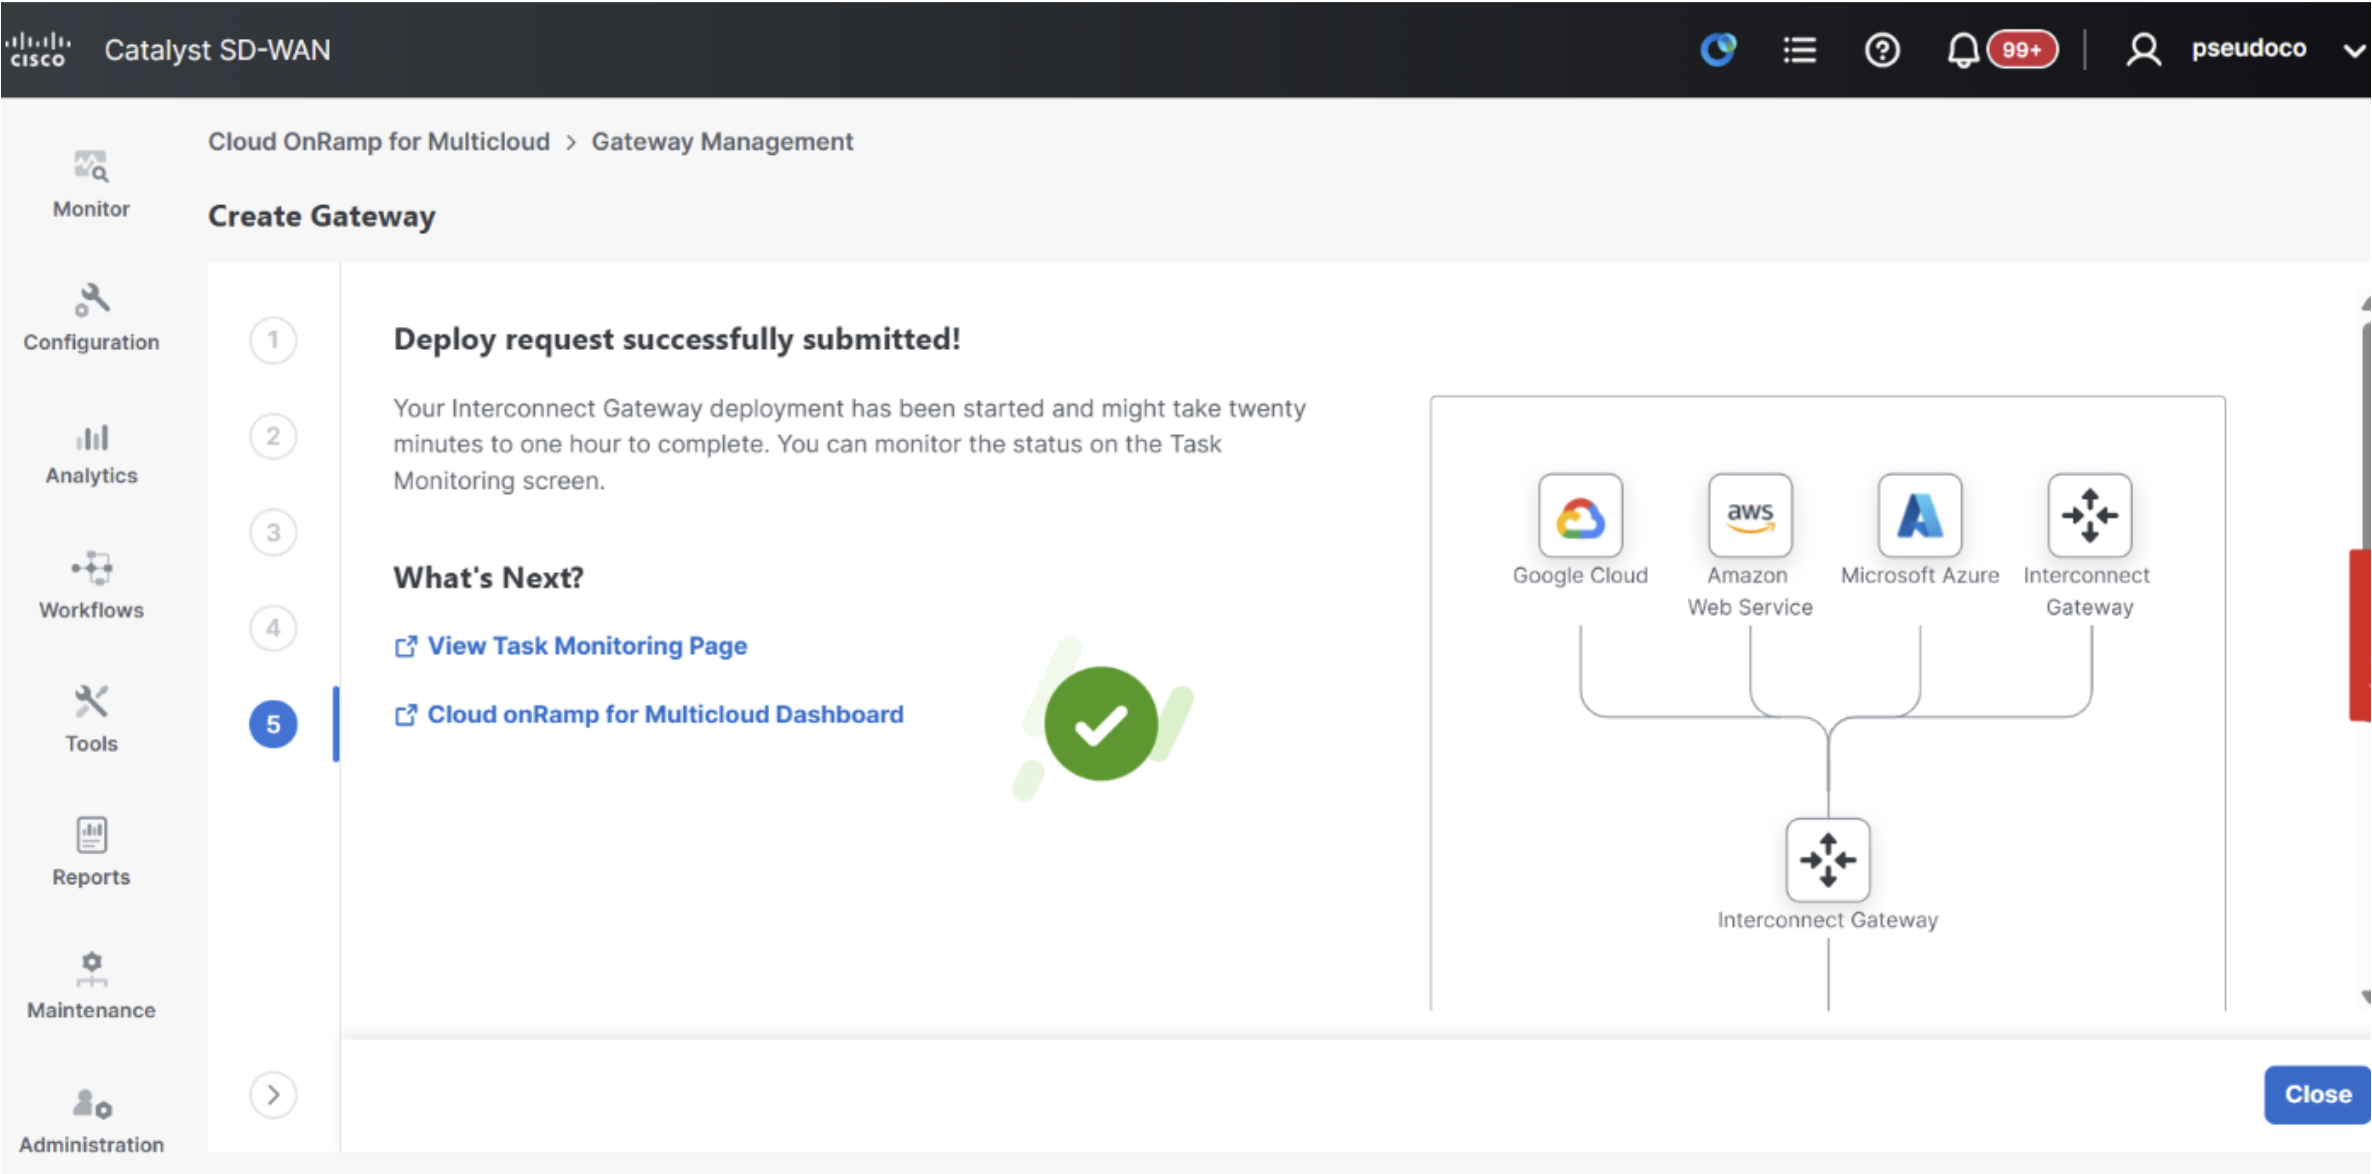Expand the pseudoco user menu chevron
This screenshot has height=1174, width=2372.
click(2352, 50)
